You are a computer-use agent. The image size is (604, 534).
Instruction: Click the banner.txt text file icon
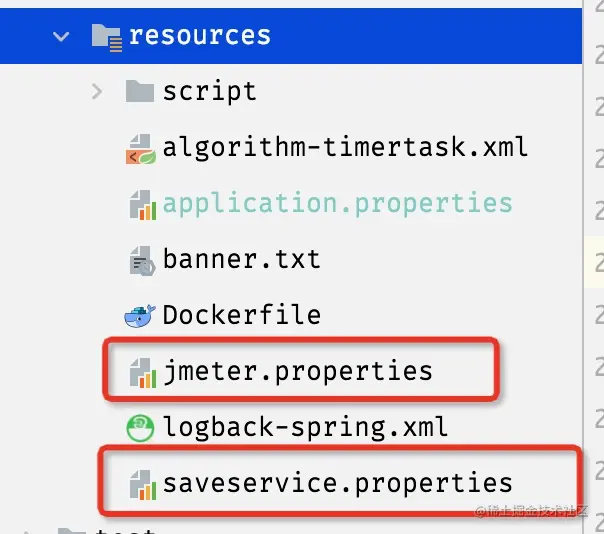[x=142, y=261]
